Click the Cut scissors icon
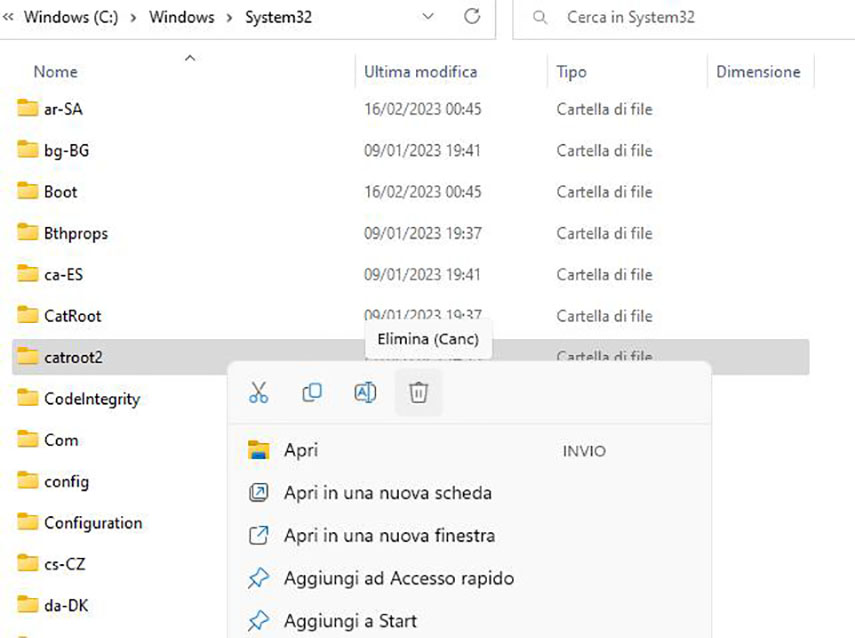 (259, 393)
